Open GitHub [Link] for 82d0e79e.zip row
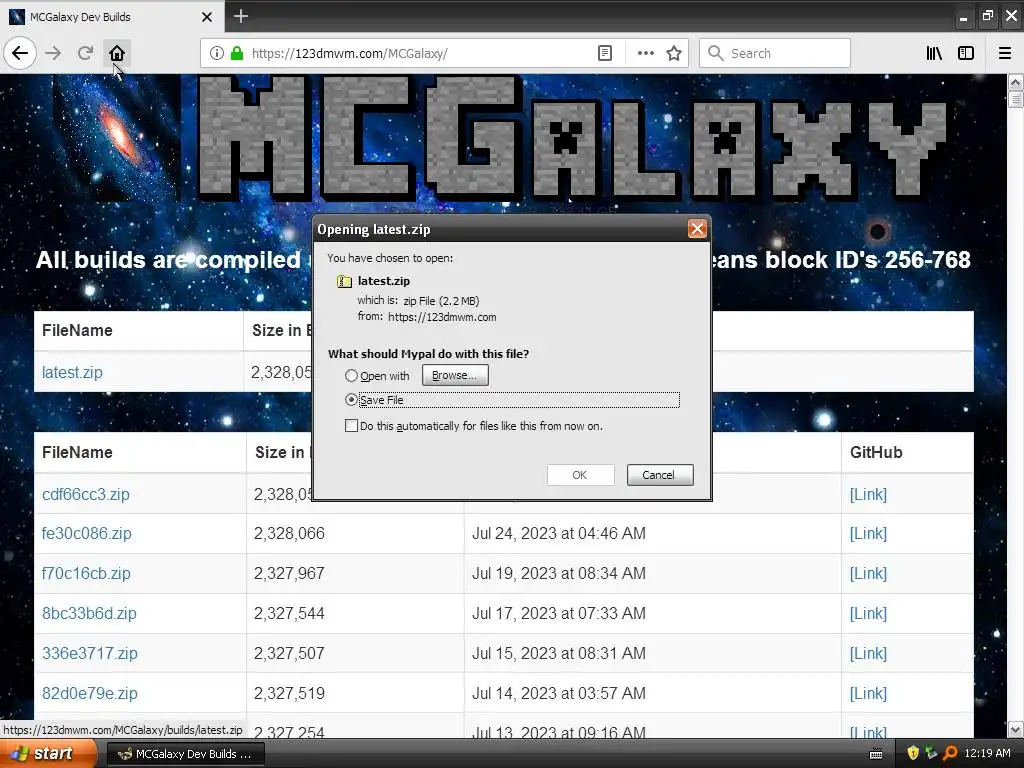The image size is (1024, 768). (x=868, y=693)
